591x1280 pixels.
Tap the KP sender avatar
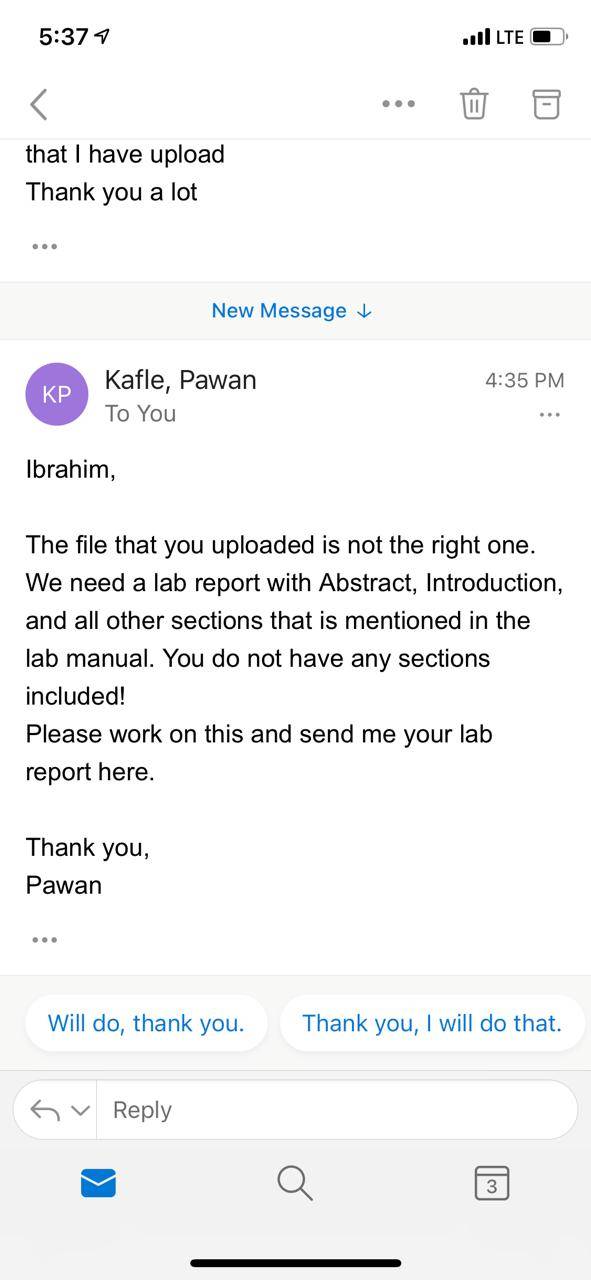56,394
